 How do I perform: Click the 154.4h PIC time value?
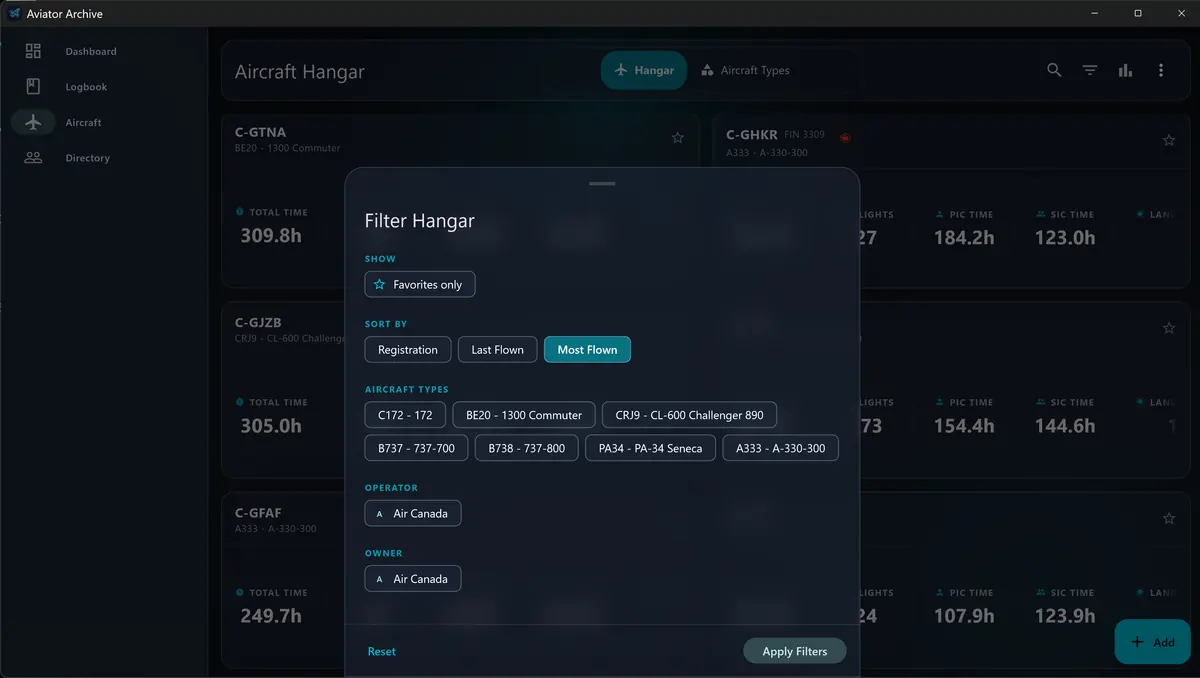[964, 426]
